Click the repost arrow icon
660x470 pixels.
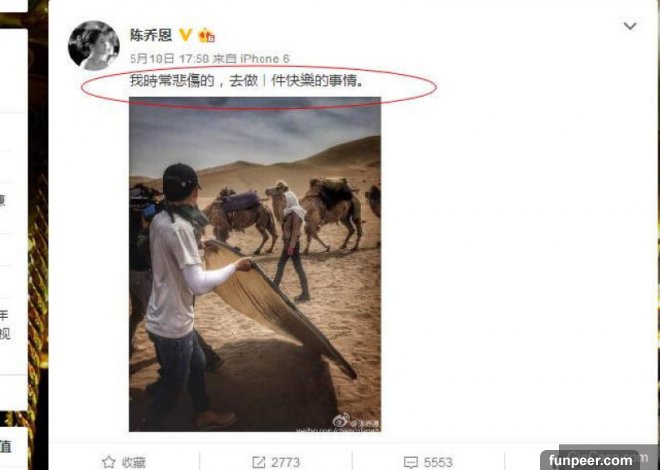coord(258,462)
